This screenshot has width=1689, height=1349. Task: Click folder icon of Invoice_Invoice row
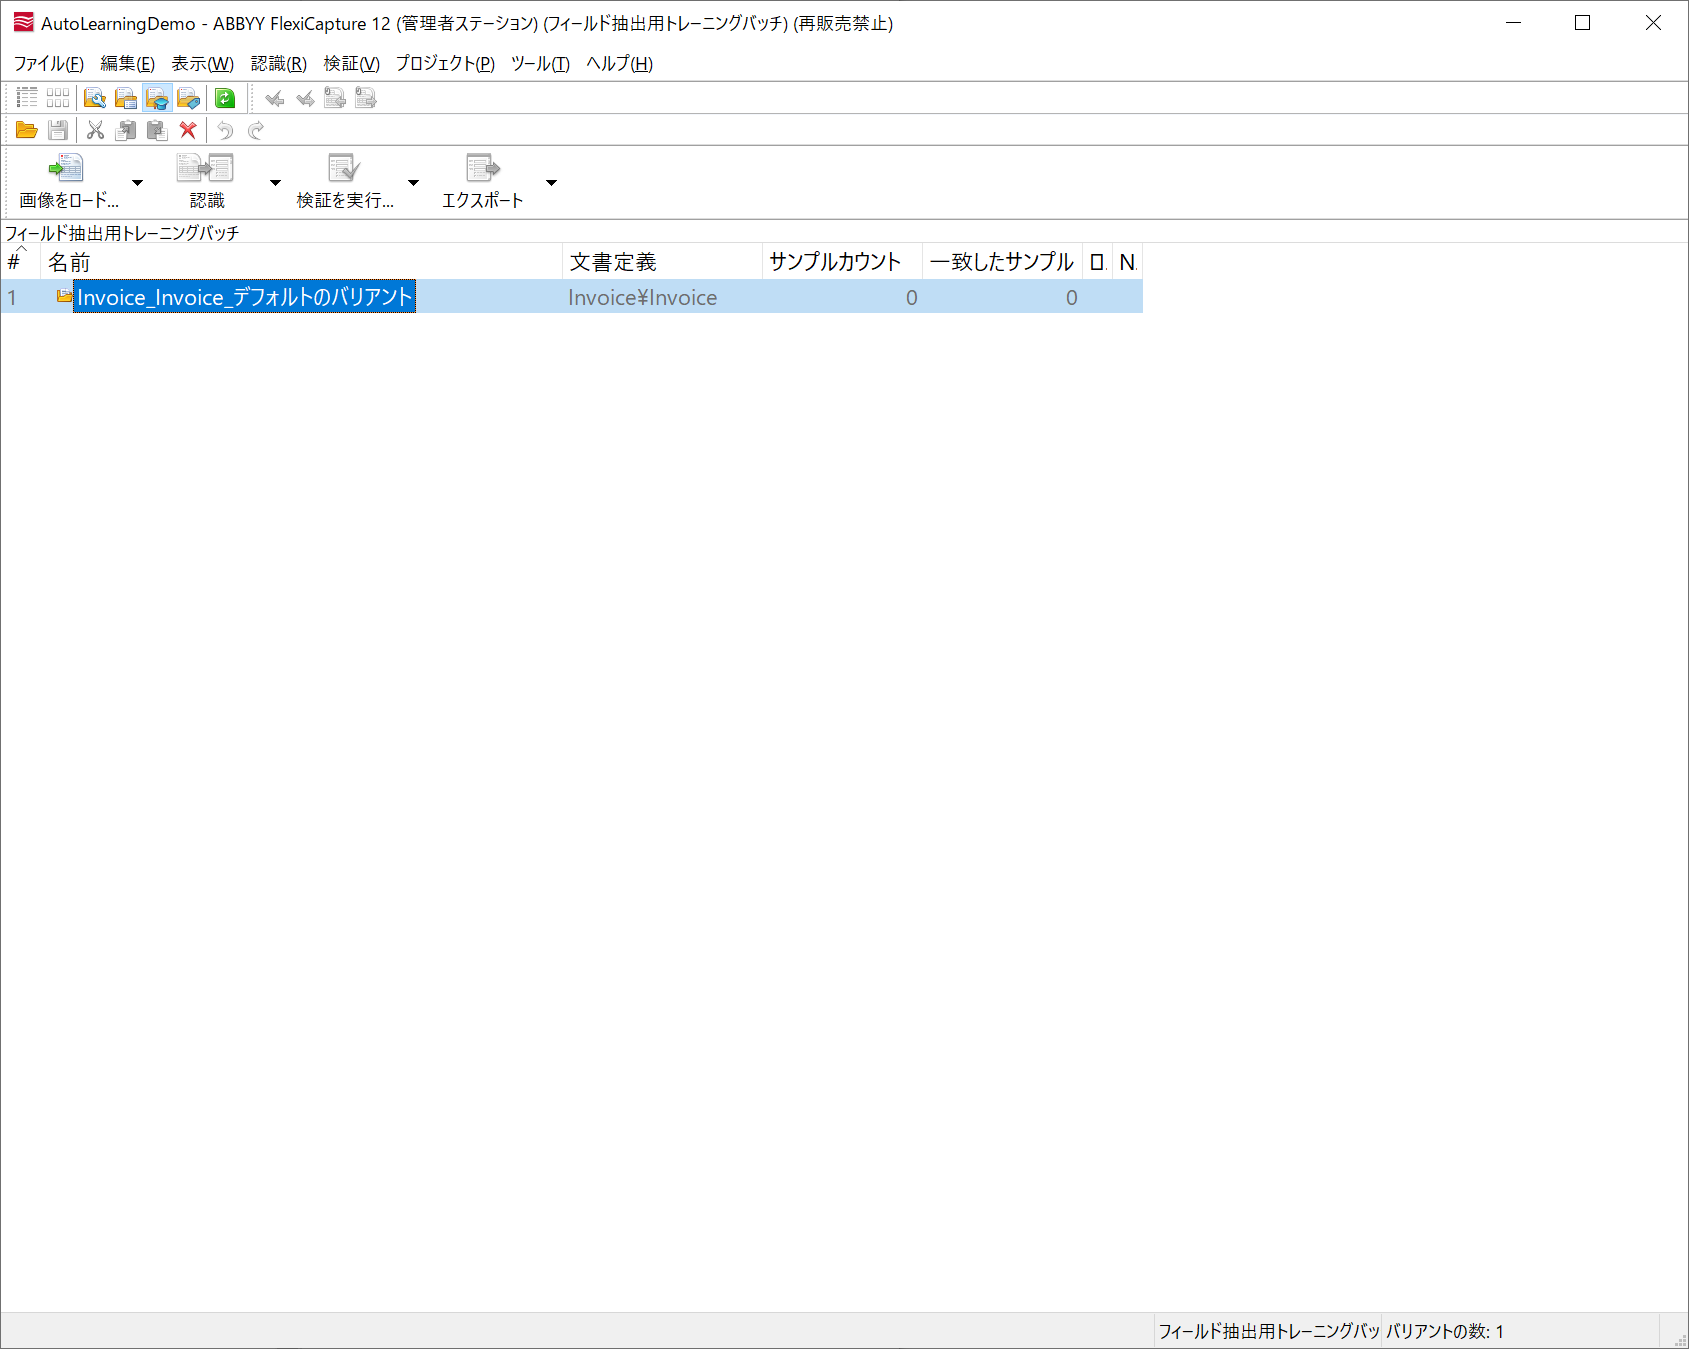click(64, 296)
